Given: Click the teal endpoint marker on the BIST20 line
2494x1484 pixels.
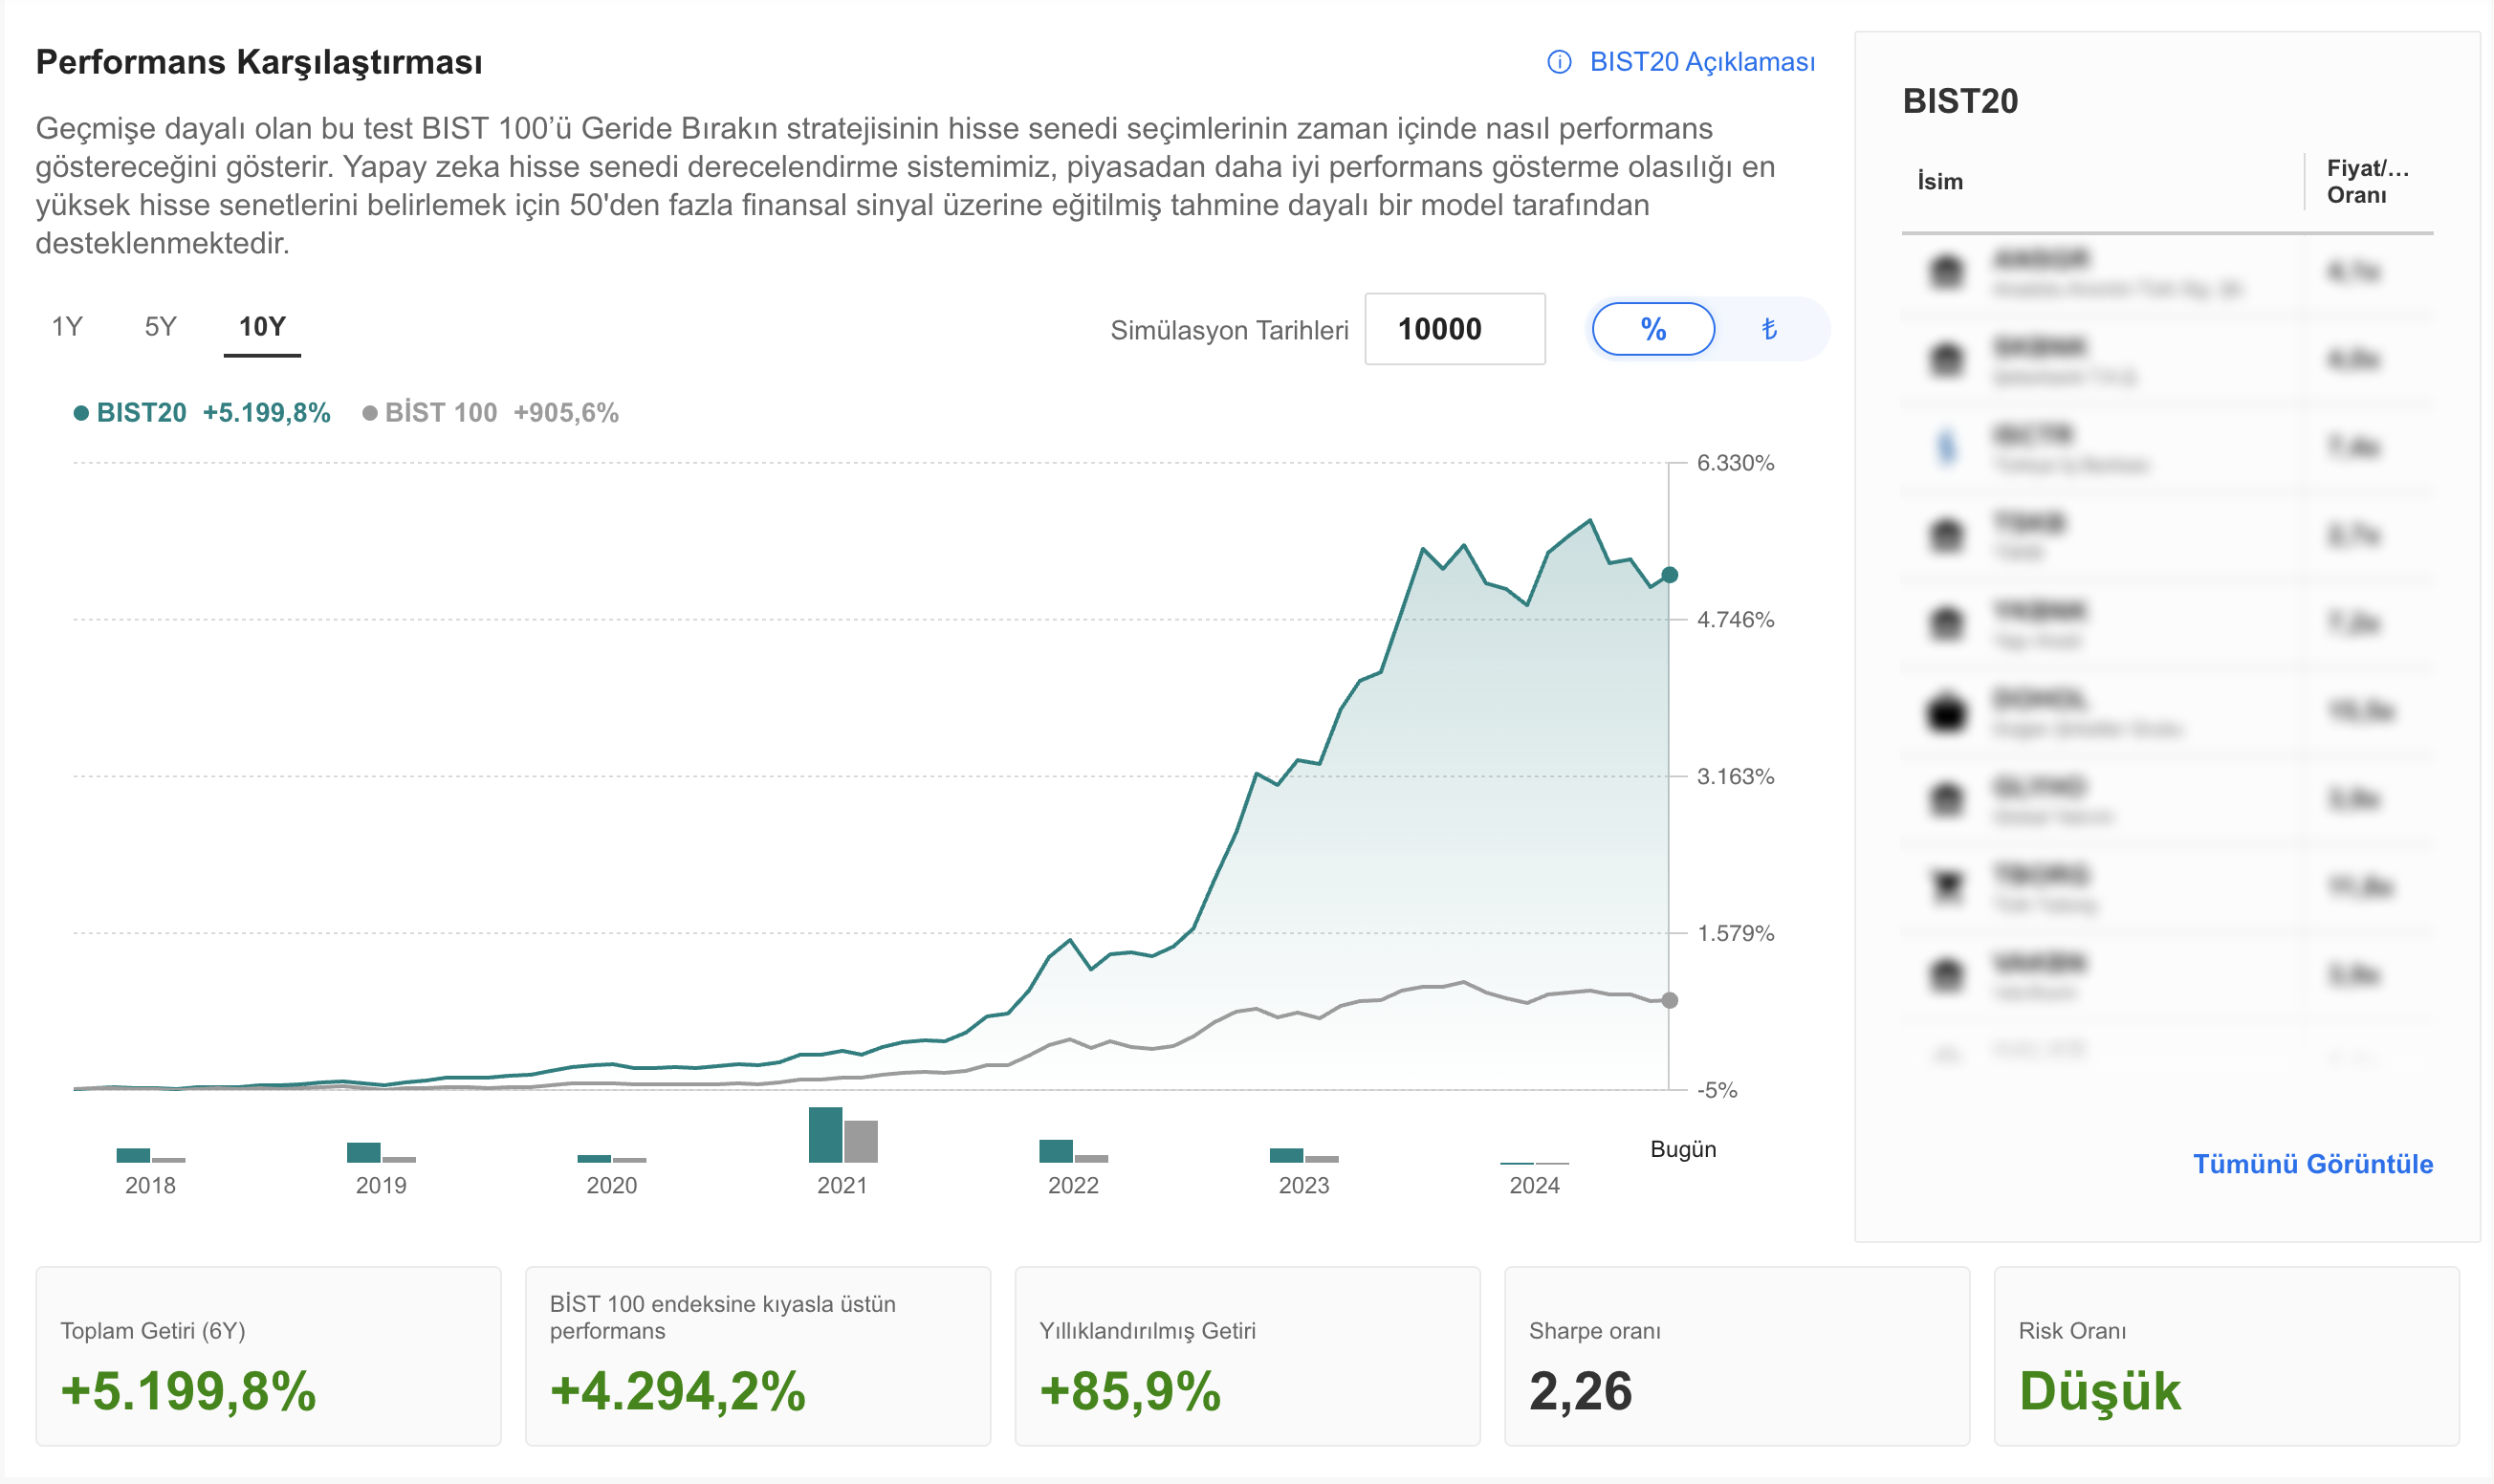Looking at the screenshot, I should coord(1669,575).
